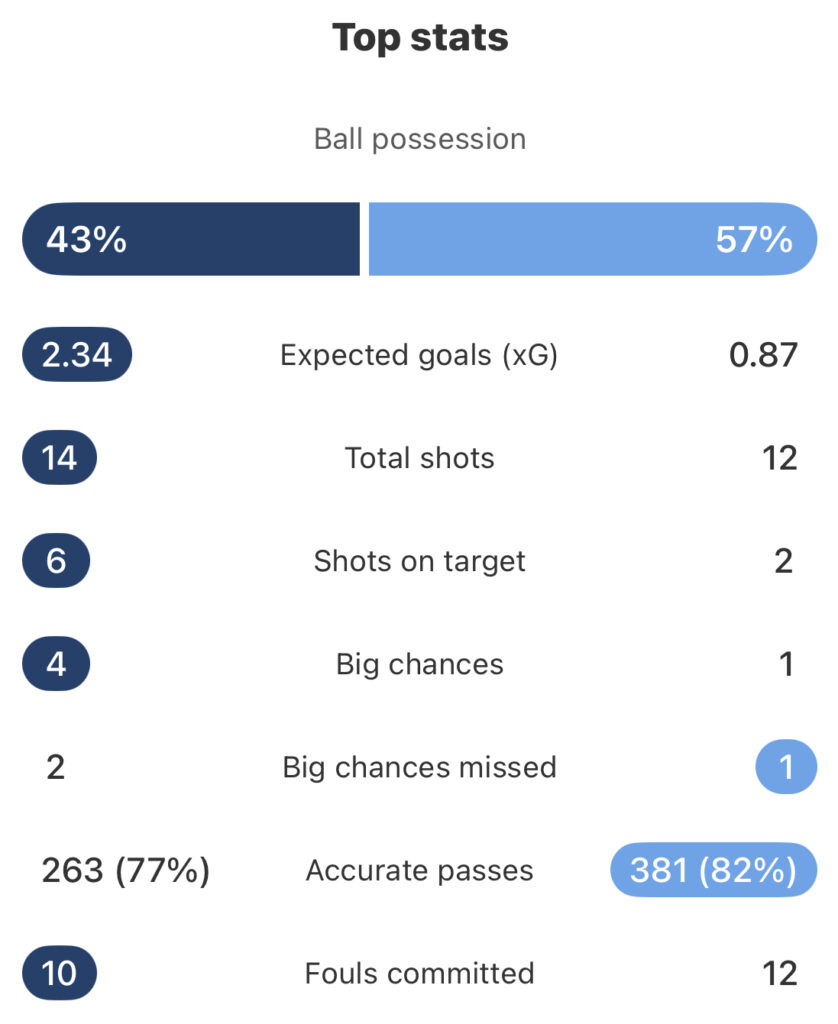Screen dimensions: 838x1024
Task: Select the Shots on target label
Action: (419, 562)
